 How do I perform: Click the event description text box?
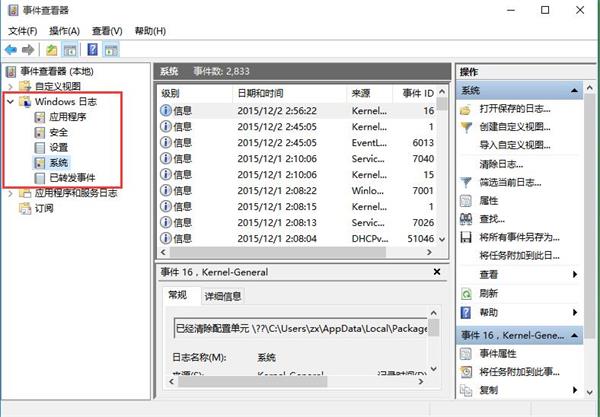pos(301,328)
